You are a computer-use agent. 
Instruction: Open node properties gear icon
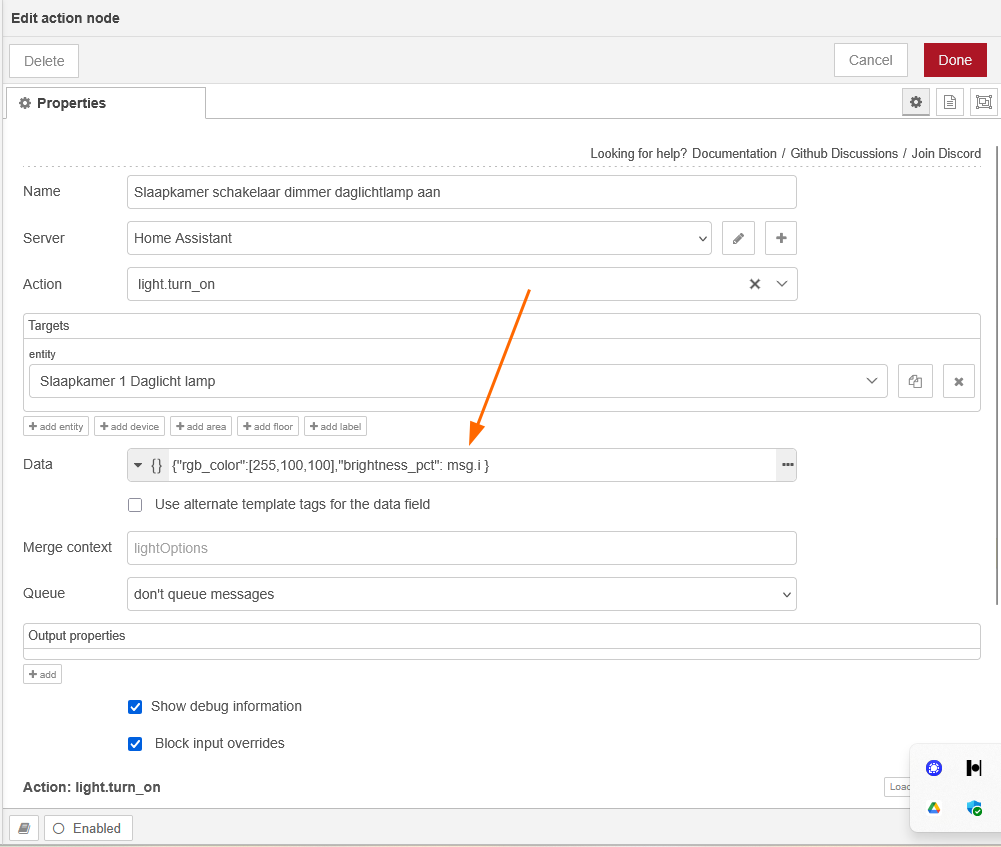[x=915, y=102]
